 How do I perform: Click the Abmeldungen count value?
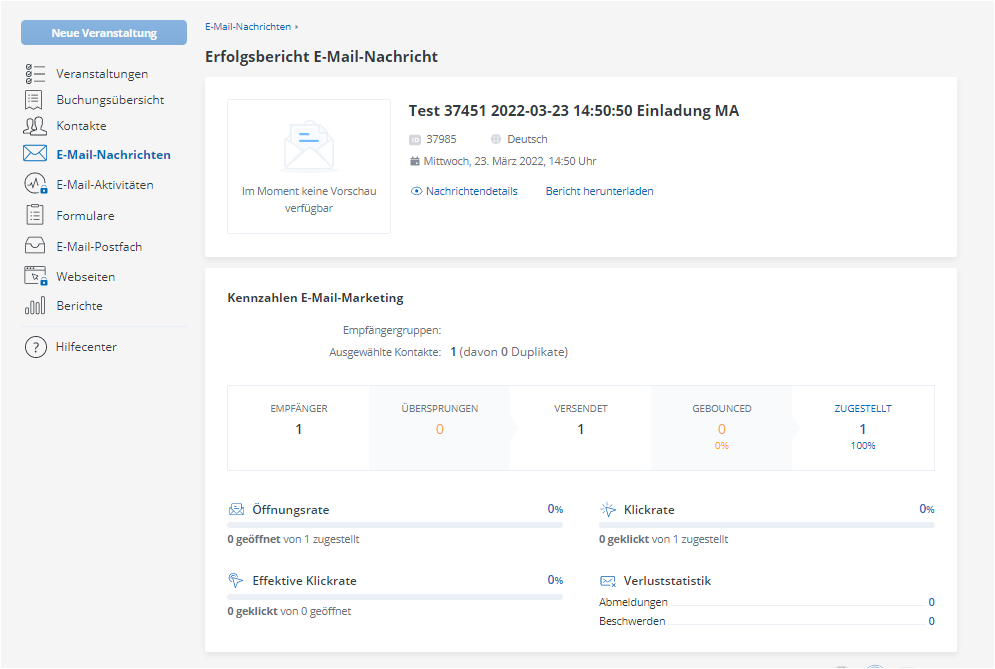[x=931, y=602]
